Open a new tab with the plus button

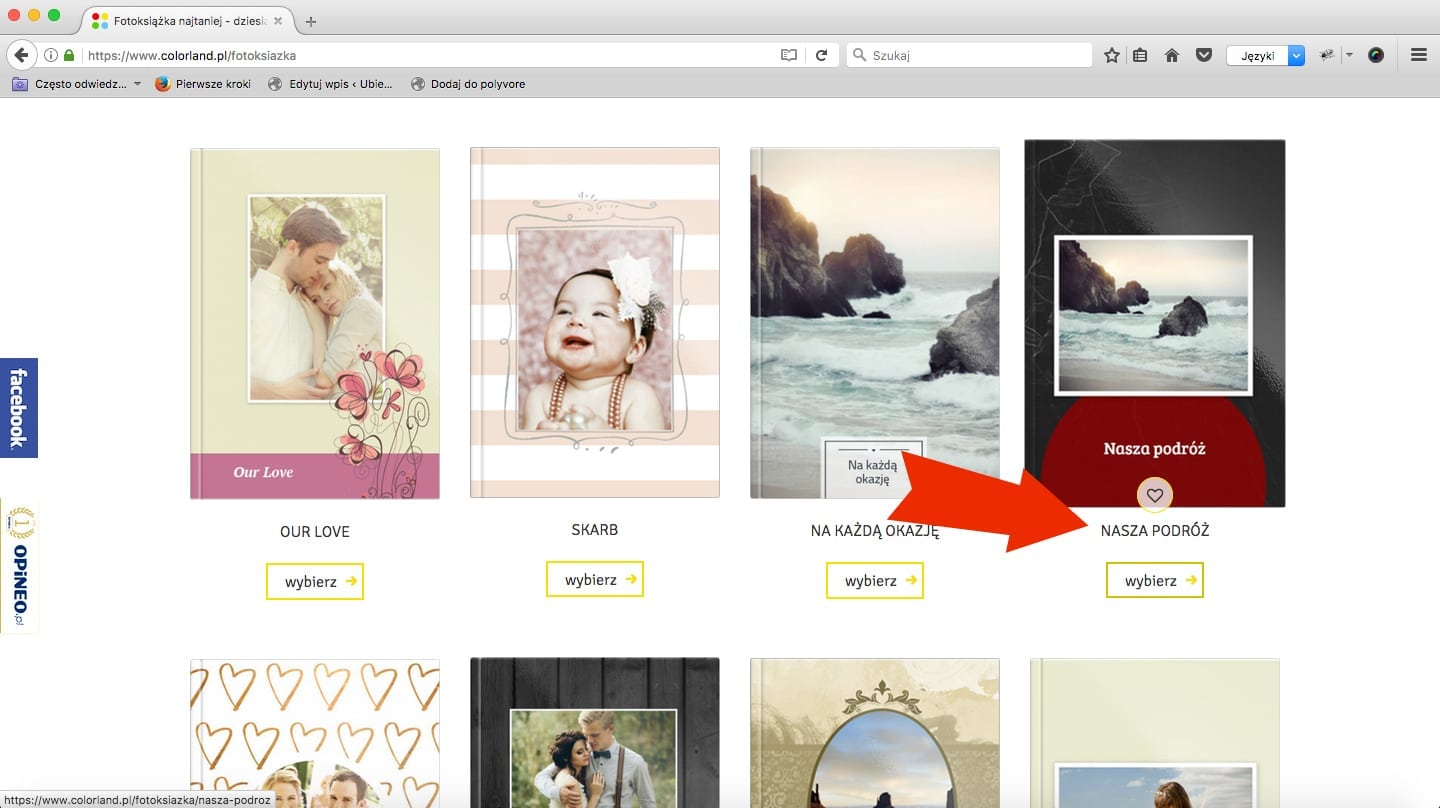tap(311, 21)
